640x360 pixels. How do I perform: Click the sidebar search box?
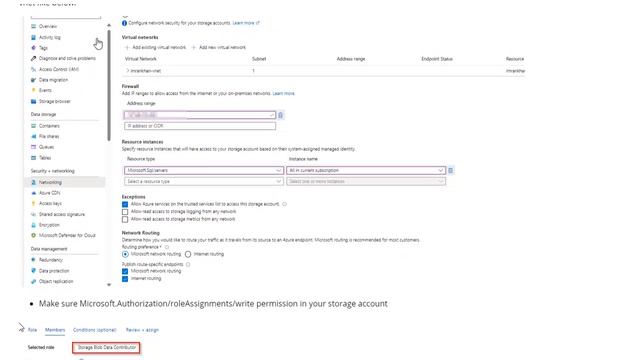[66, 17]
